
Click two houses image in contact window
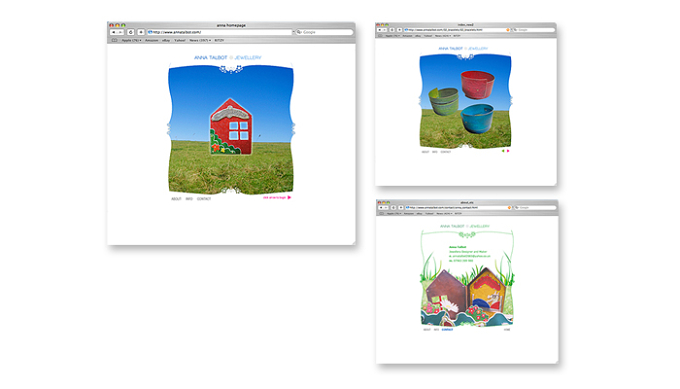[x=467, y=296]
